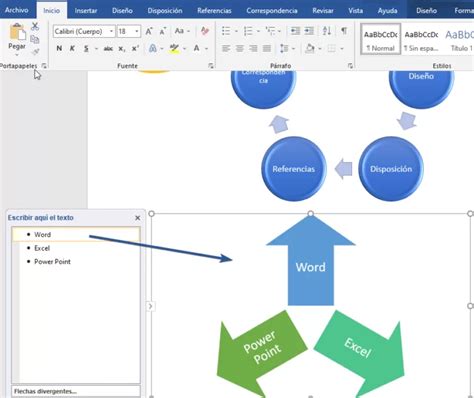Image resolution: width=474 pixels, height=398 pixels.
Task: Center the text alignment
Action: [240, 49]
